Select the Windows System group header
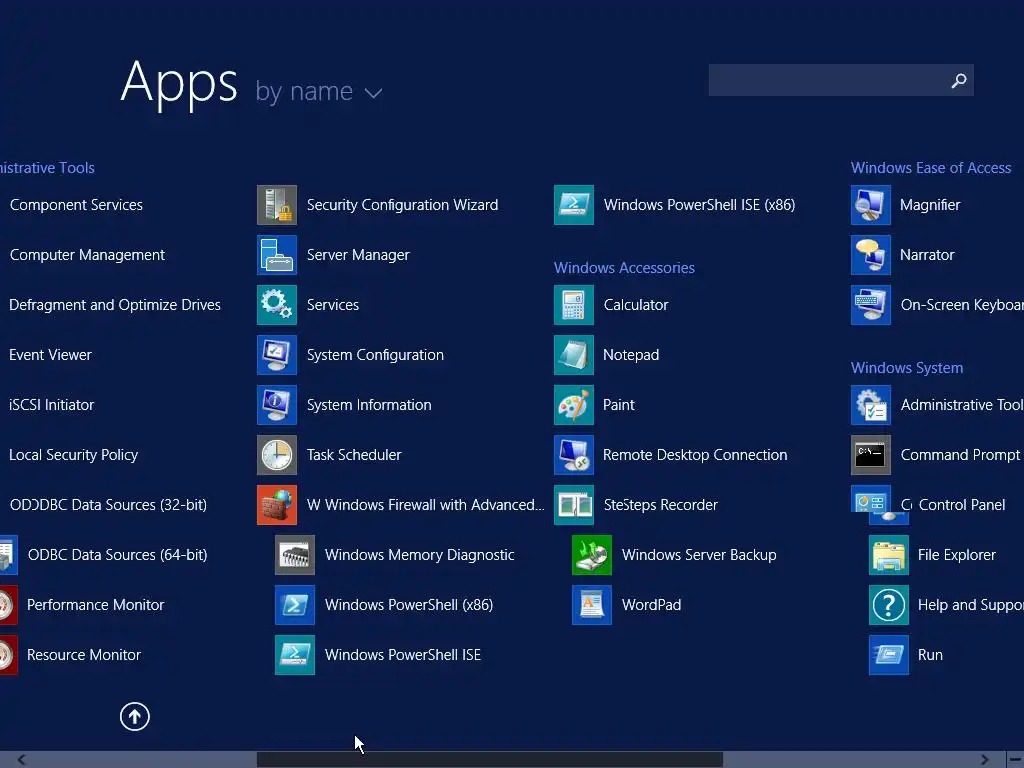Viewport: 1024px width, 768px height. [x=907, y=368]
